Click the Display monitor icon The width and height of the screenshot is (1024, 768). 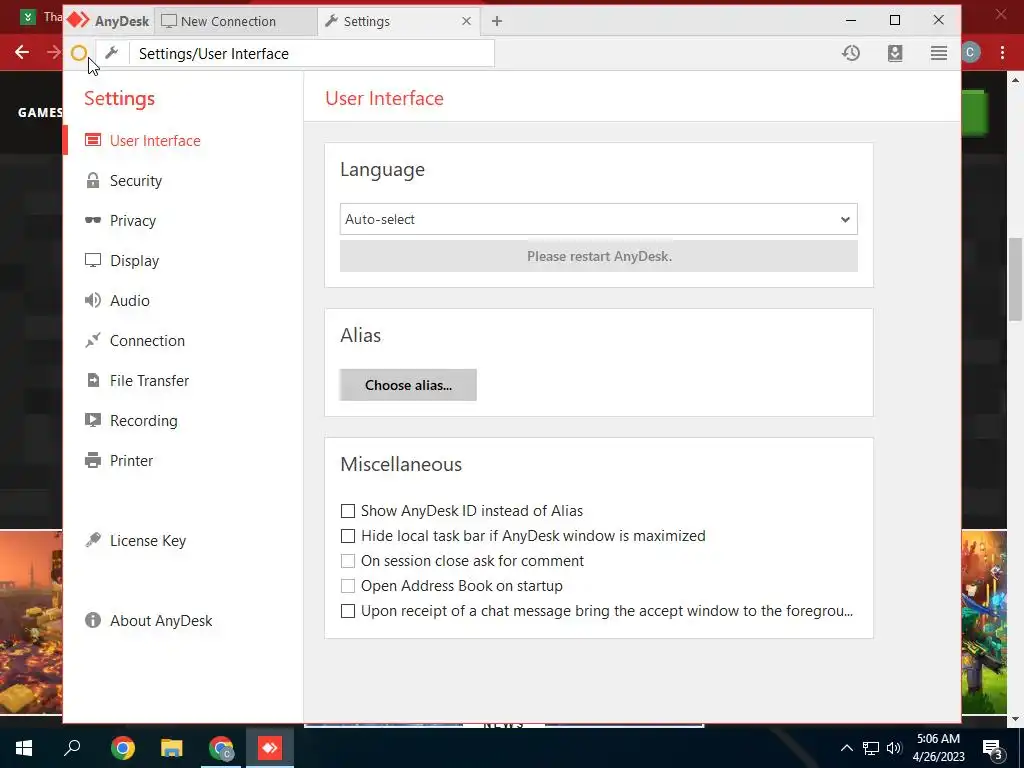[x=93, y=260]
